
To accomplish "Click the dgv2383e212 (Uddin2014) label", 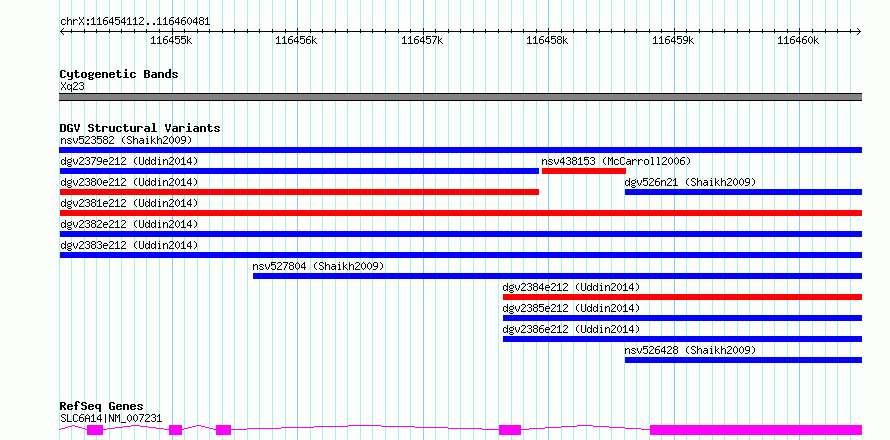I will (129, 245).
